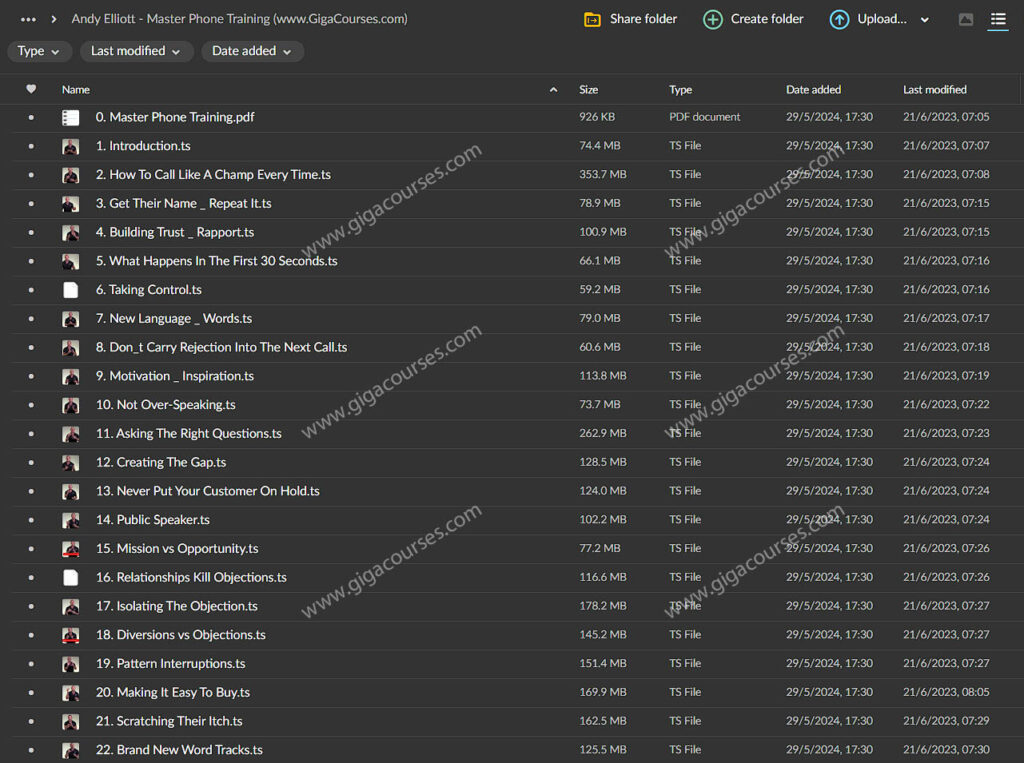Click the heart favourites column header icon
The image size is (1024, 763).
point(31,89)
